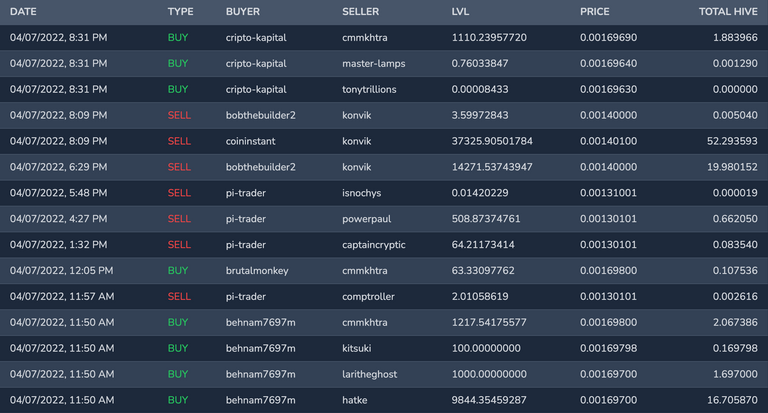Select seller name tonytrillions
Viewport: 768px width, 413px height.
369,90
